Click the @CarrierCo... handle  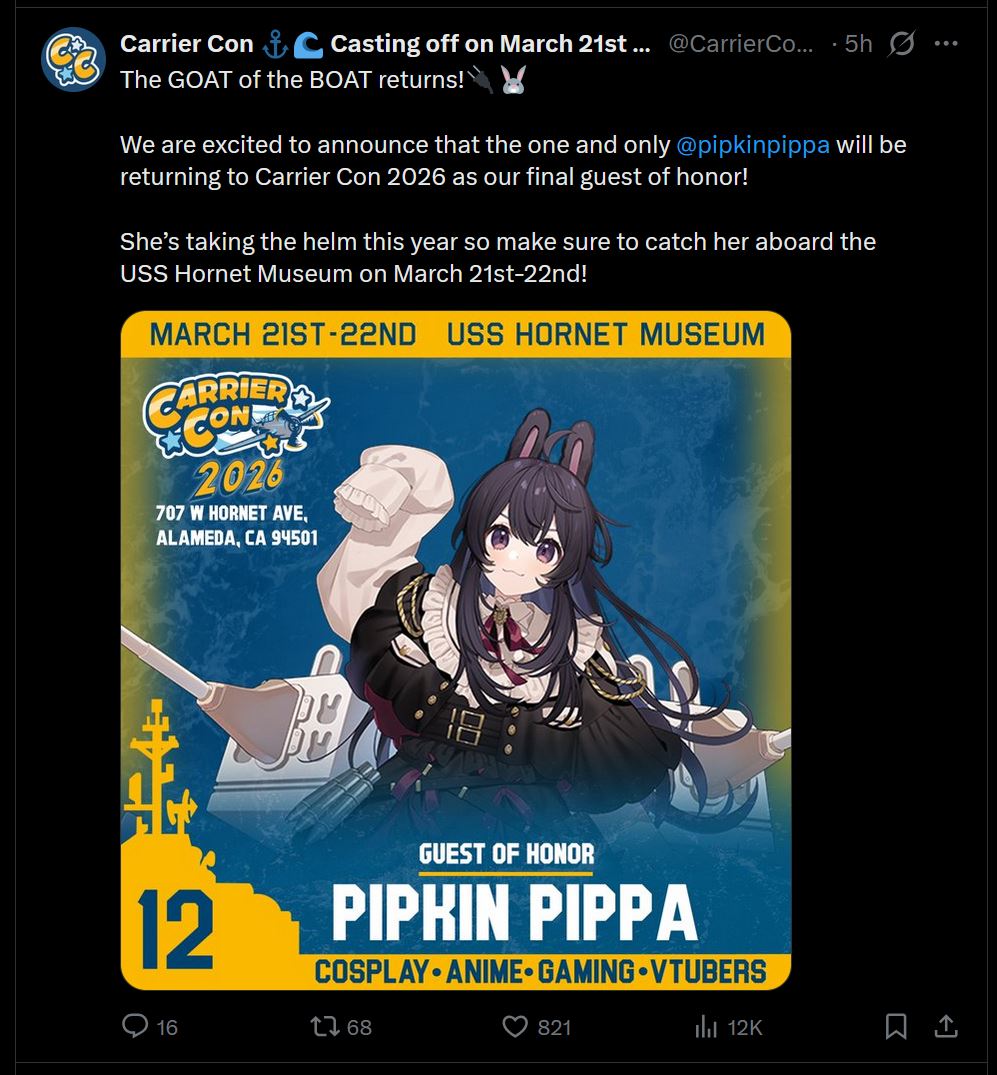[x=741, y=44]
